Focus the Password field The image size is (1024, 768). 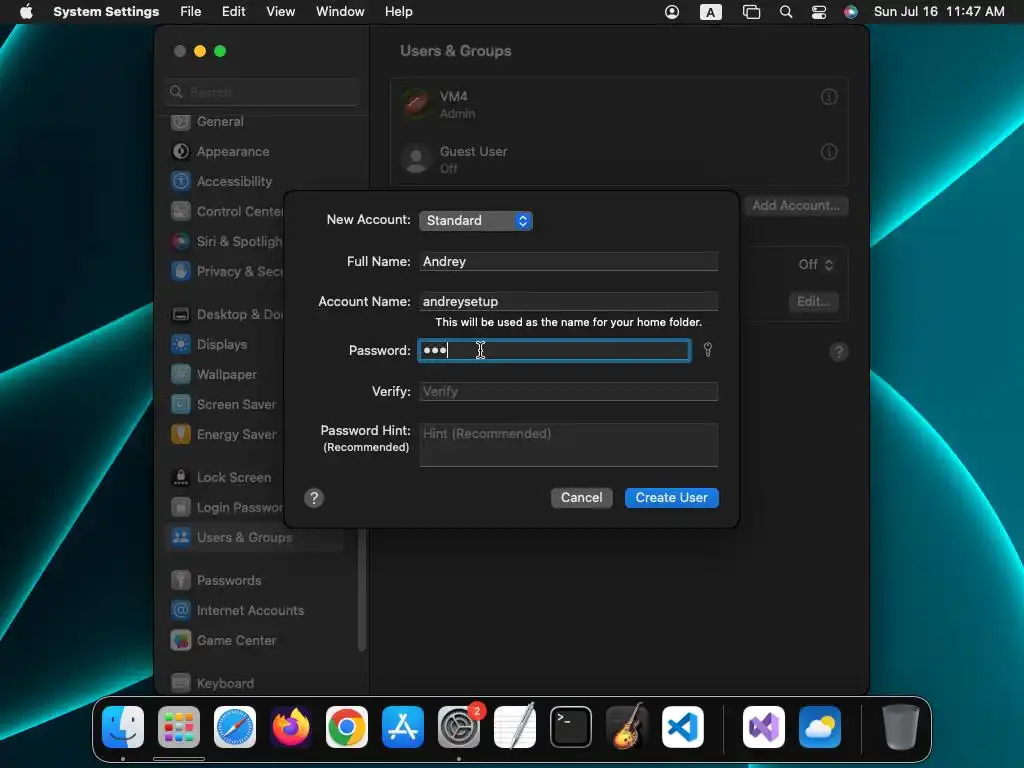pos(554,351)
